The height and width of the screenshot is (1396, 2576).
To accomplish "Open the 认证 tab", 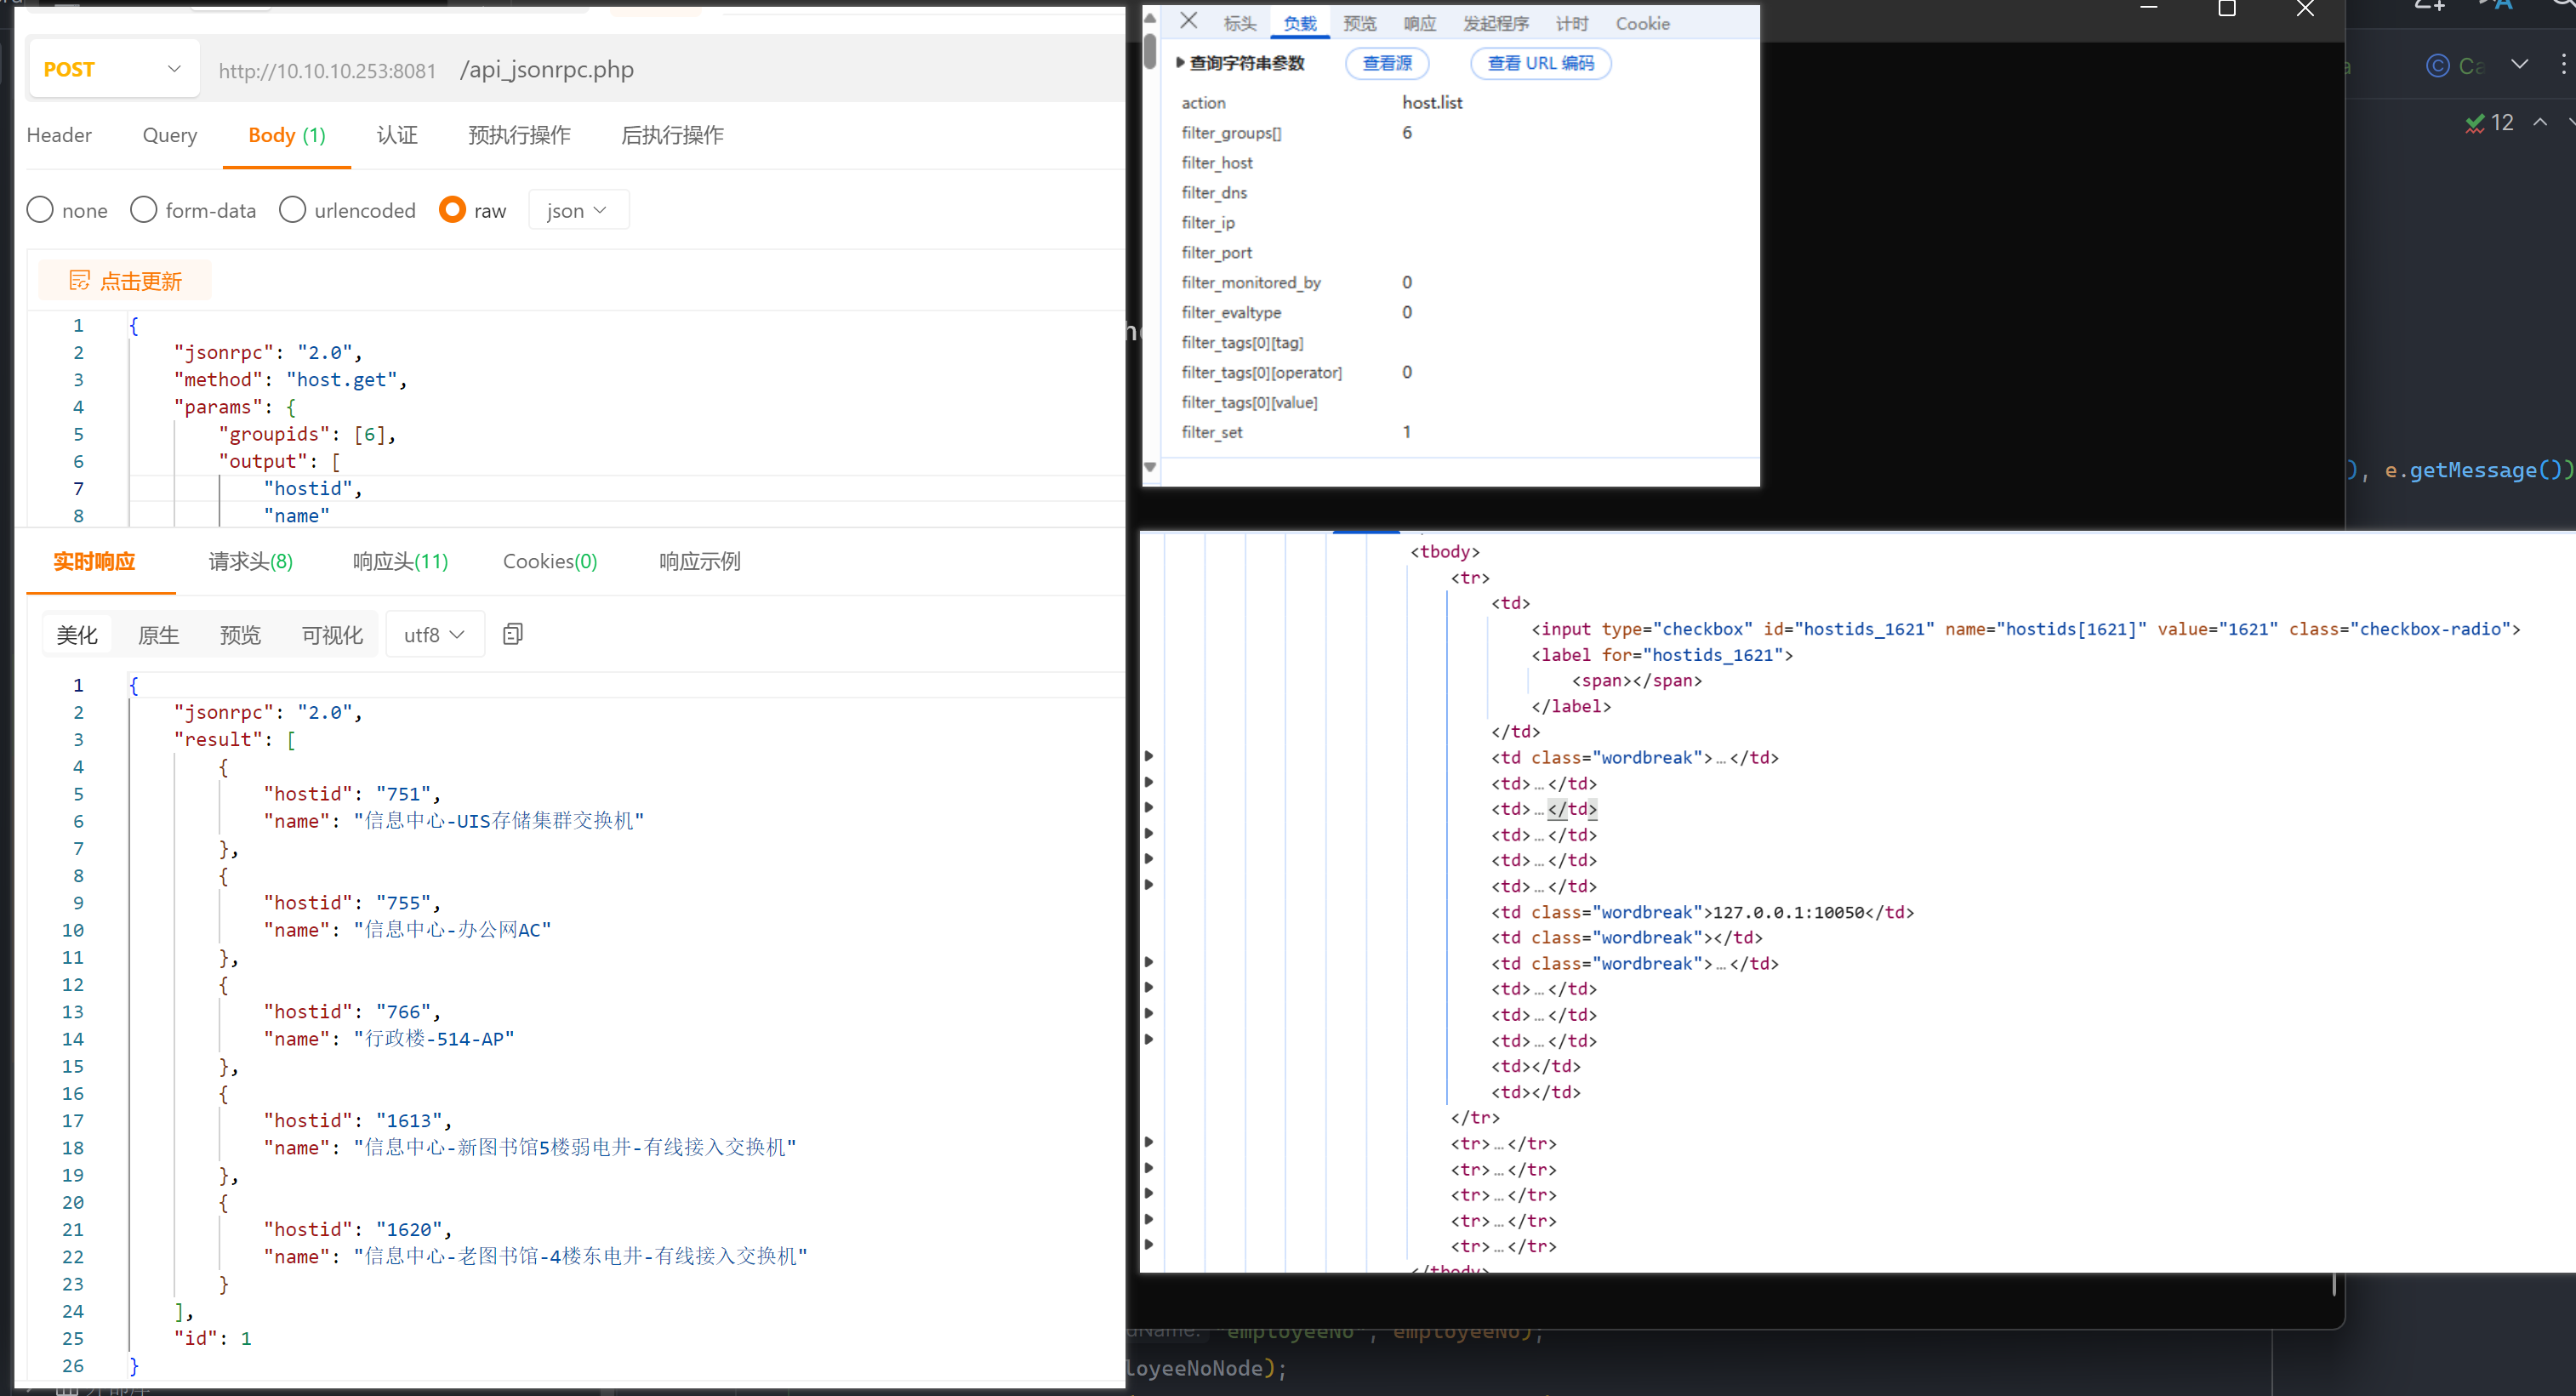I will click(397, 135).
